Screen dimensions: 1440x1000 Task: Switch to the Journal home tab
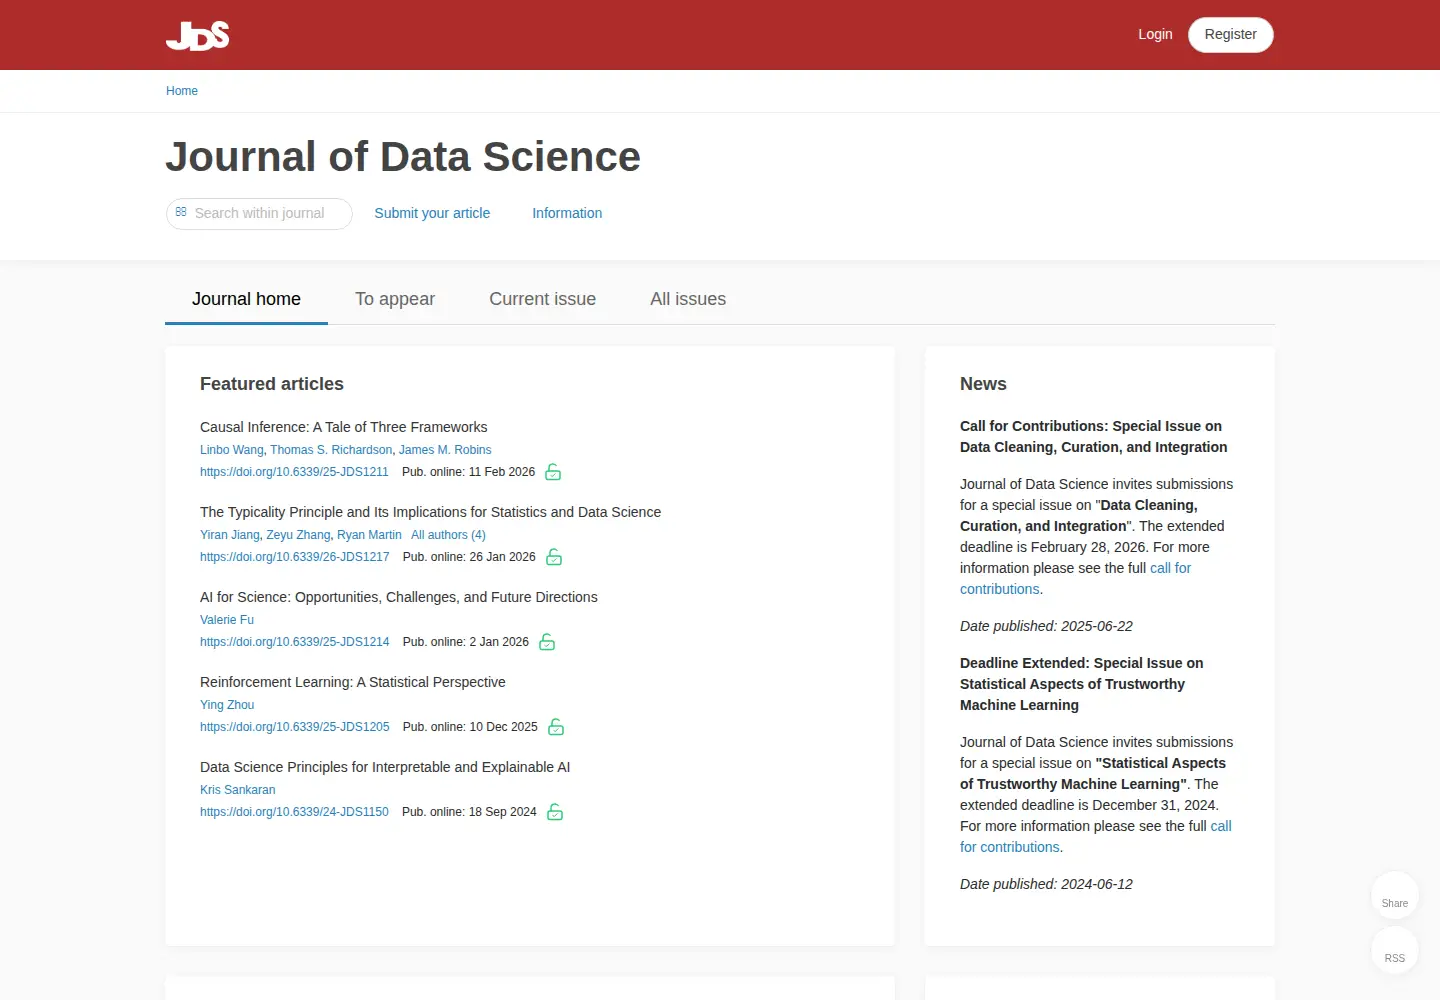pyautogui.click(x=246, y=299)
